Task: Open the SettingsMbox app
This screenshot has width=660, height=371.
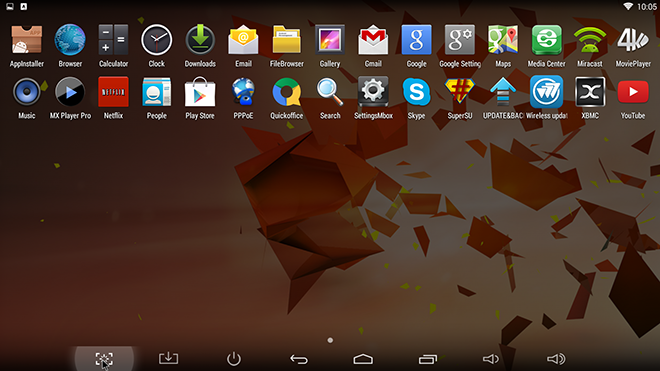Action: tap(373, 92)
